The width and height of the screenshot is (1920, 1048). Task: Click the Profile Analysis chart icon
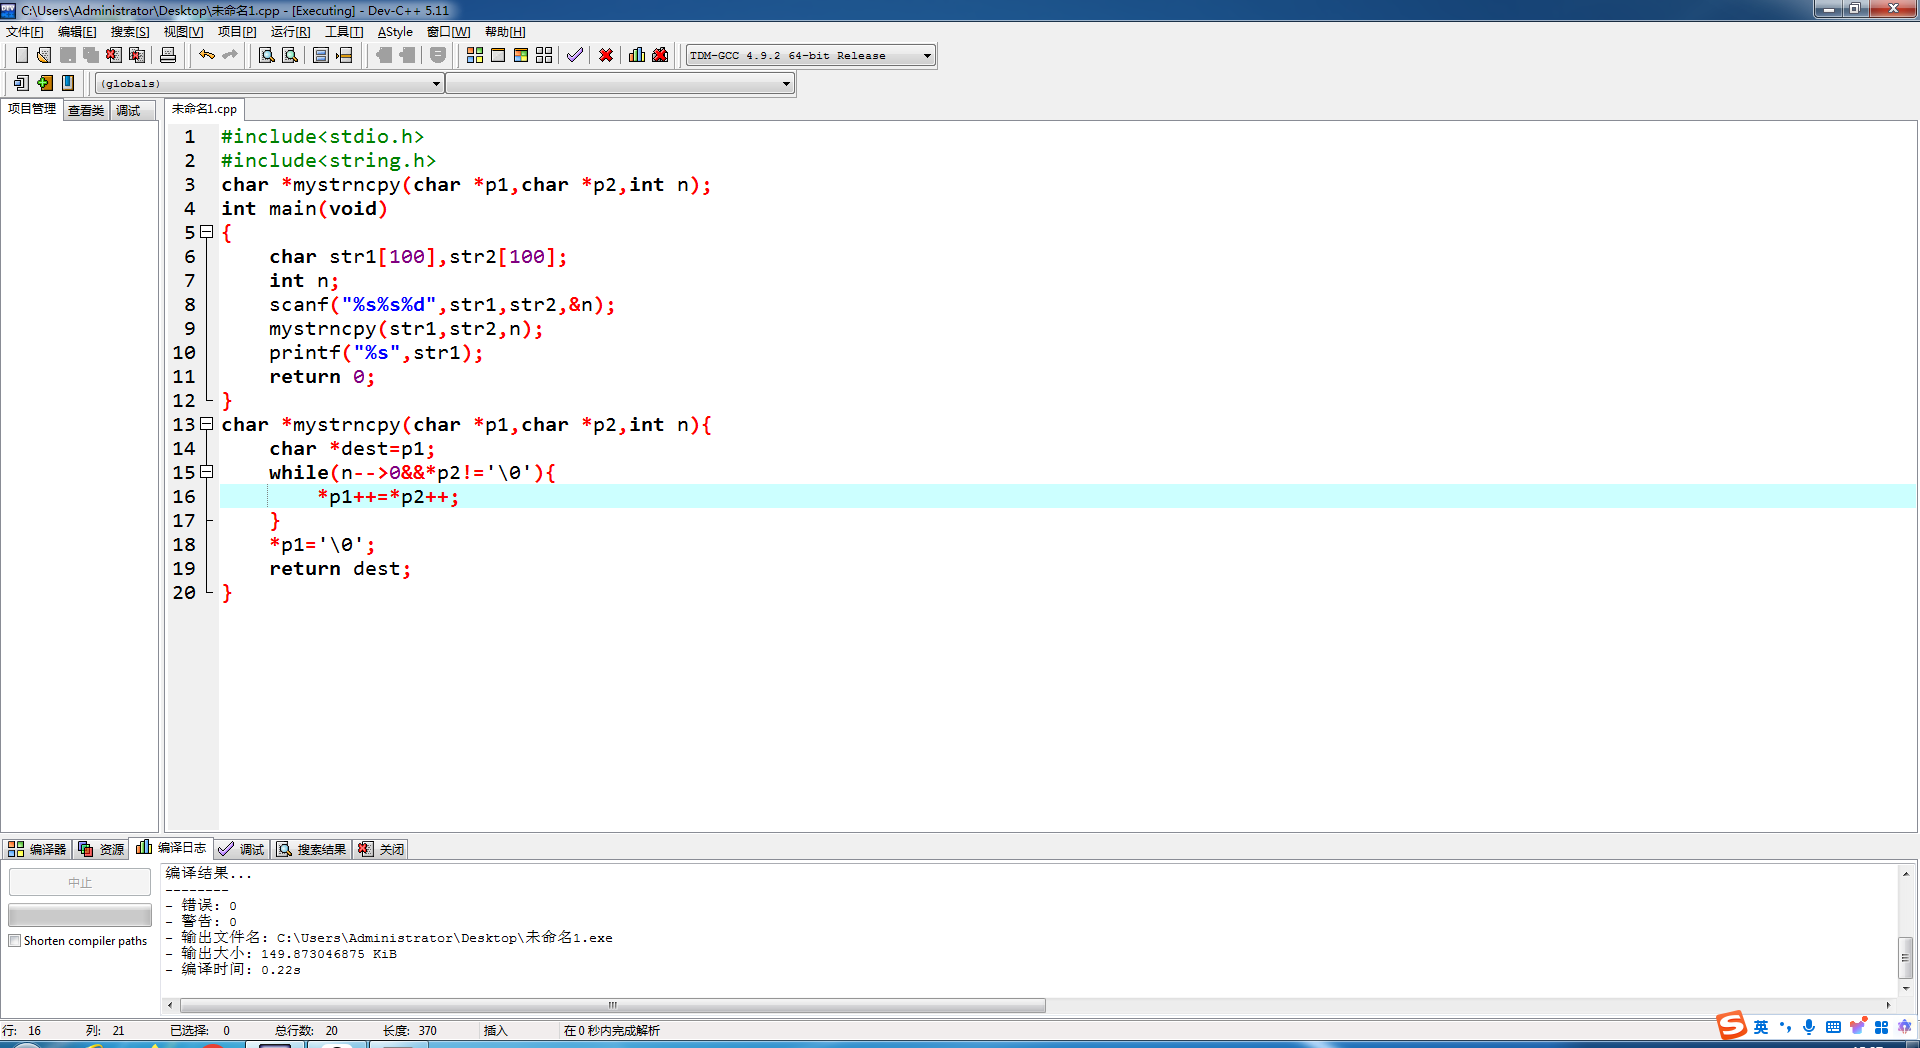(x=637, y=55)
